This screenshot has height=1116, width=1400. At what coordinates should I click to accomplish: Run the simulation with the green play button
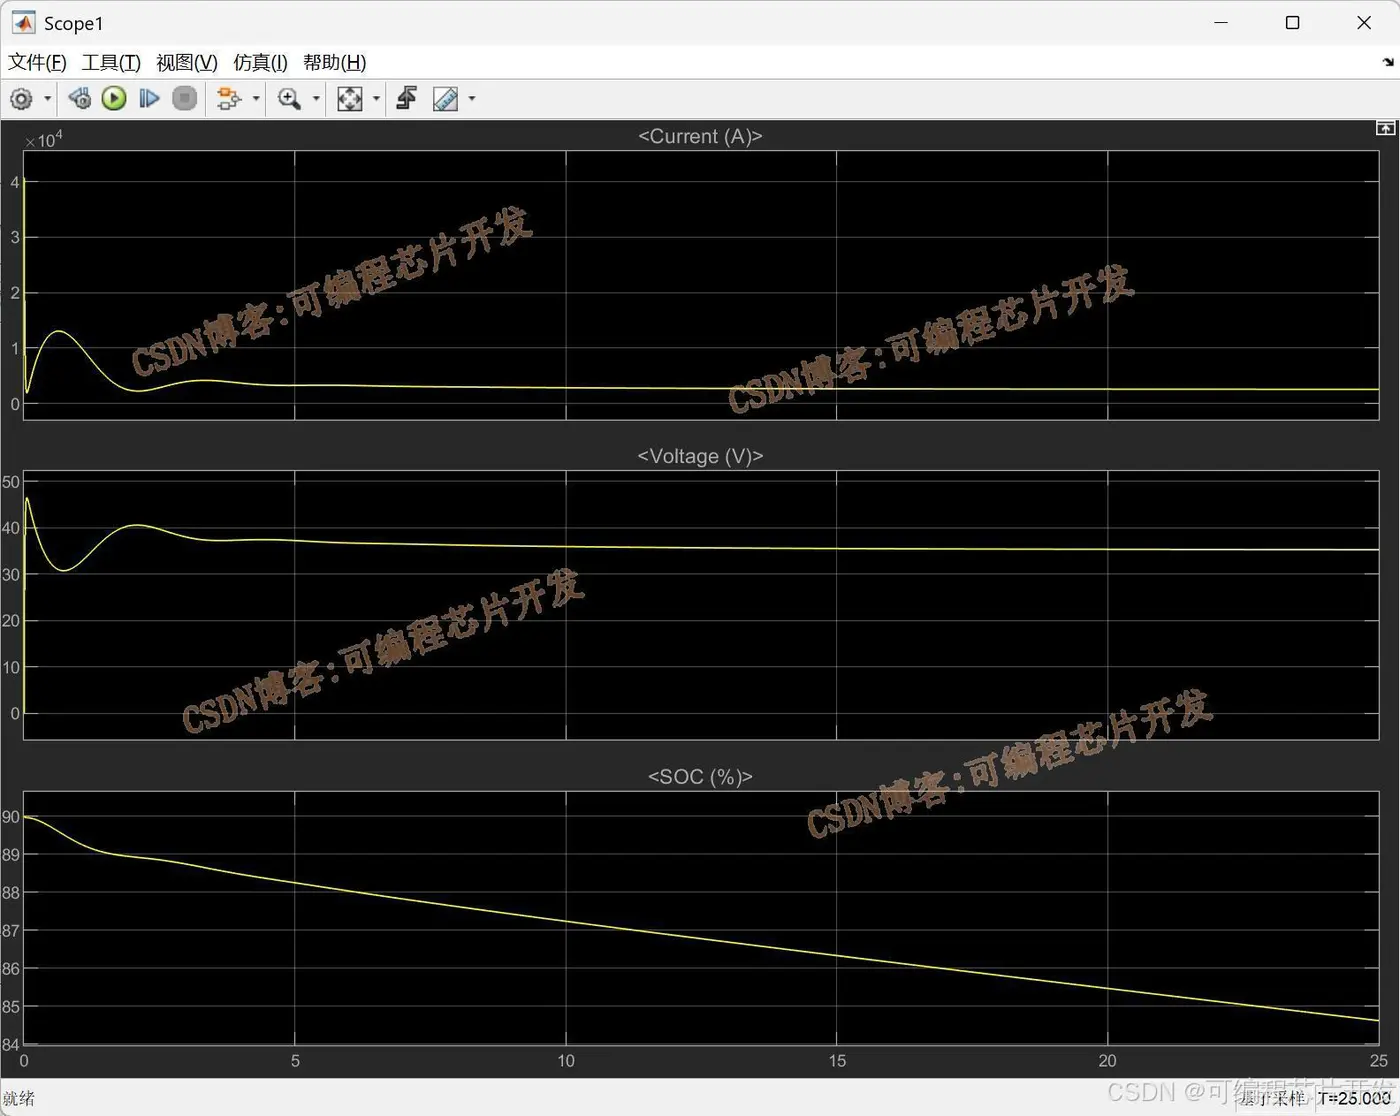pos(114,98)
